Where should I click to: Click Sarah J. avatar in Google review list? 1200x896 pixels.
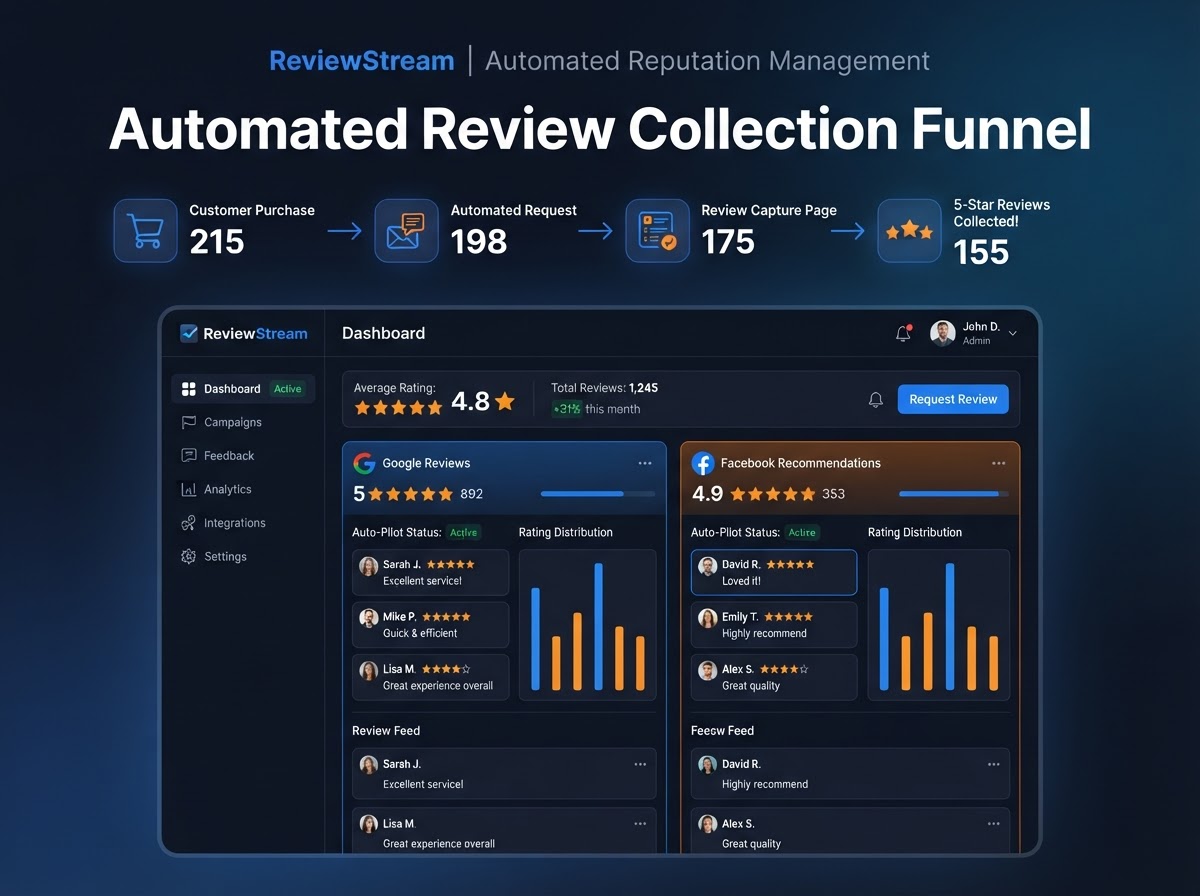[369, 566]
